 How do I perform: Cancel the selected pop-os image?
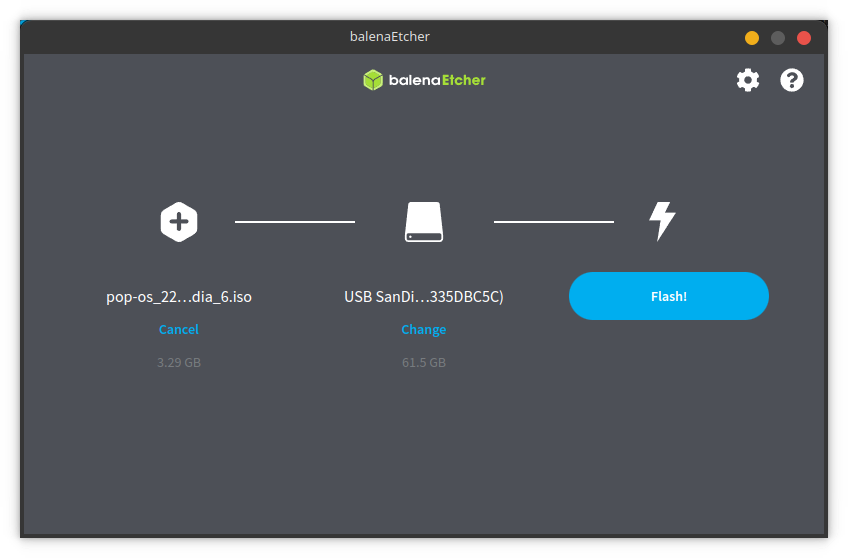point(178,329)
